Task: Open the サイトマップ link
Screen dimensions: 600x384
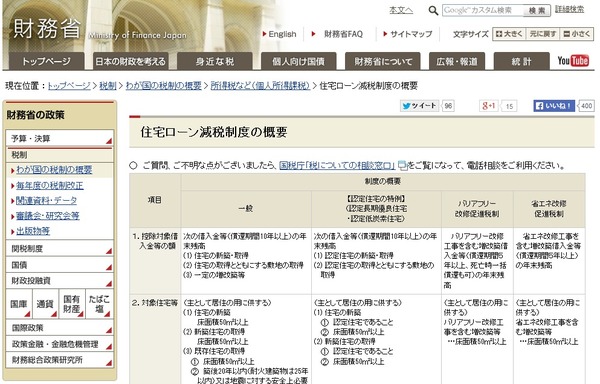Action: 411,34
